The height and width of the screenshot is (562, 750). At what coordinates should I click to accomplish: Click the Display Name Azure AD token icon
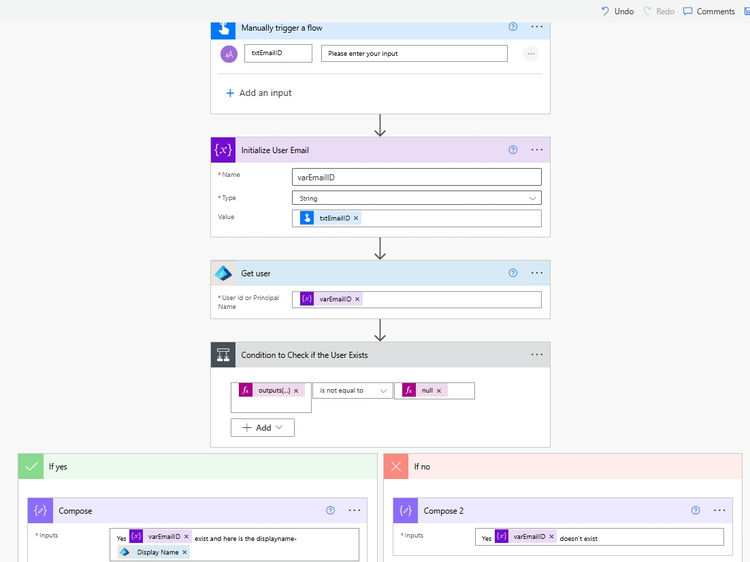pos(125,552)
